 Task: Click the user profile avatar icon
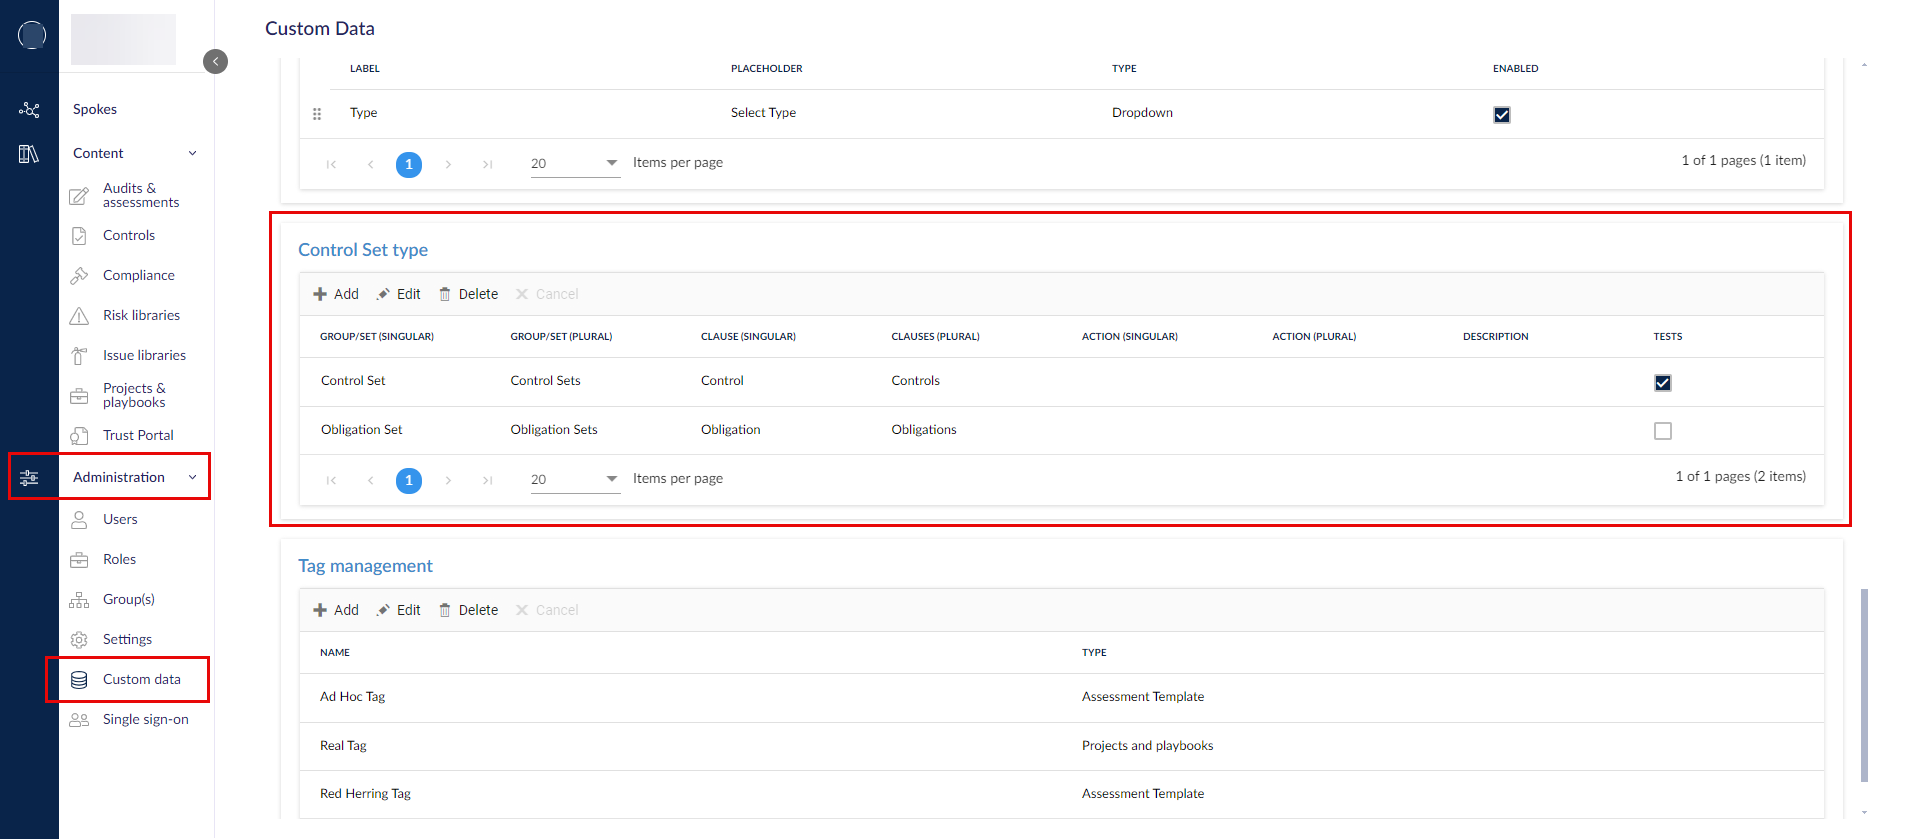(x=32, y=35)
